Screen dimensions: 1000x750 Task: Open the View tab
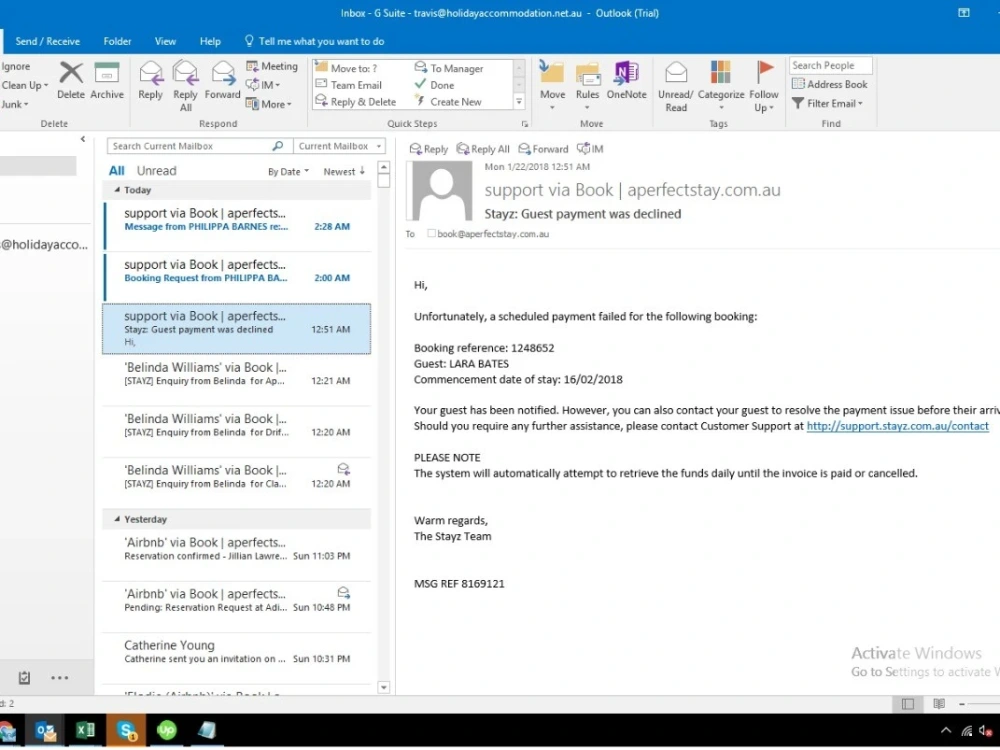[165, 41]
